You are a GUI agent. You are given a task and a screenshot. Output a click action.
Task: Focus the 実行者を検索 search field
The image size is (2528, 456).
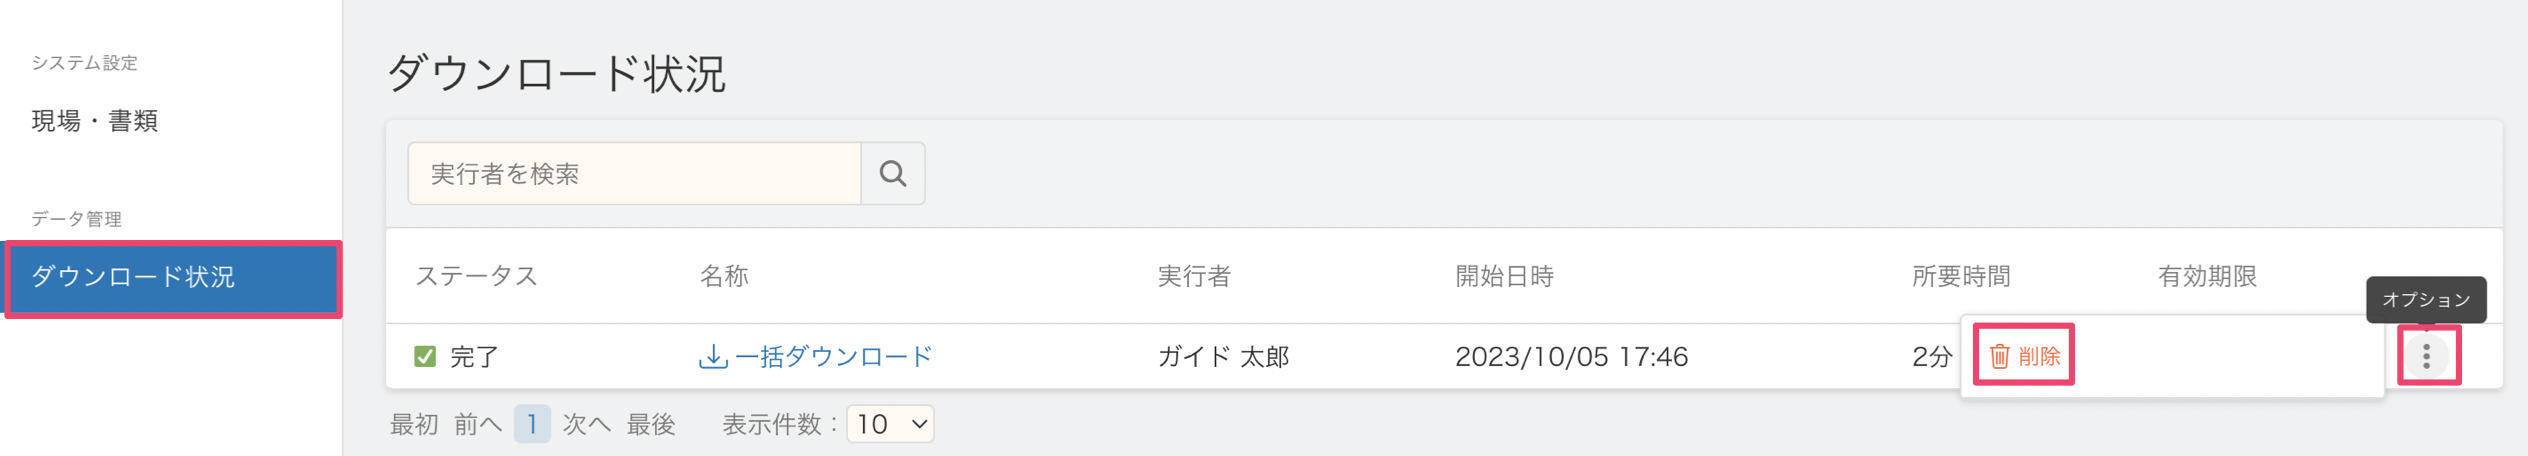click(x=634, y=174)
